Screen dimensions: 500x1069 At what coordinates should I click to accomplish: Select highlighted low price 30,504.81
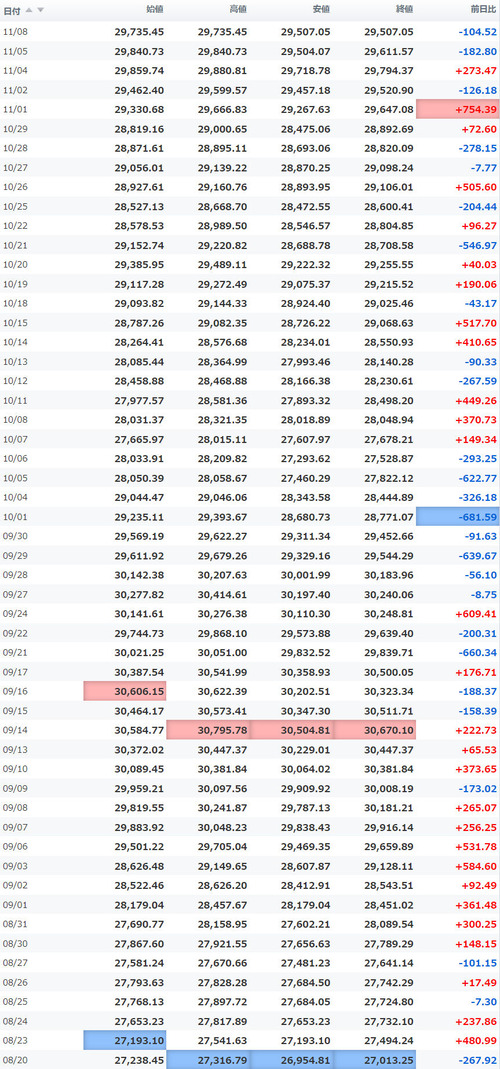(x=291, y=730)
